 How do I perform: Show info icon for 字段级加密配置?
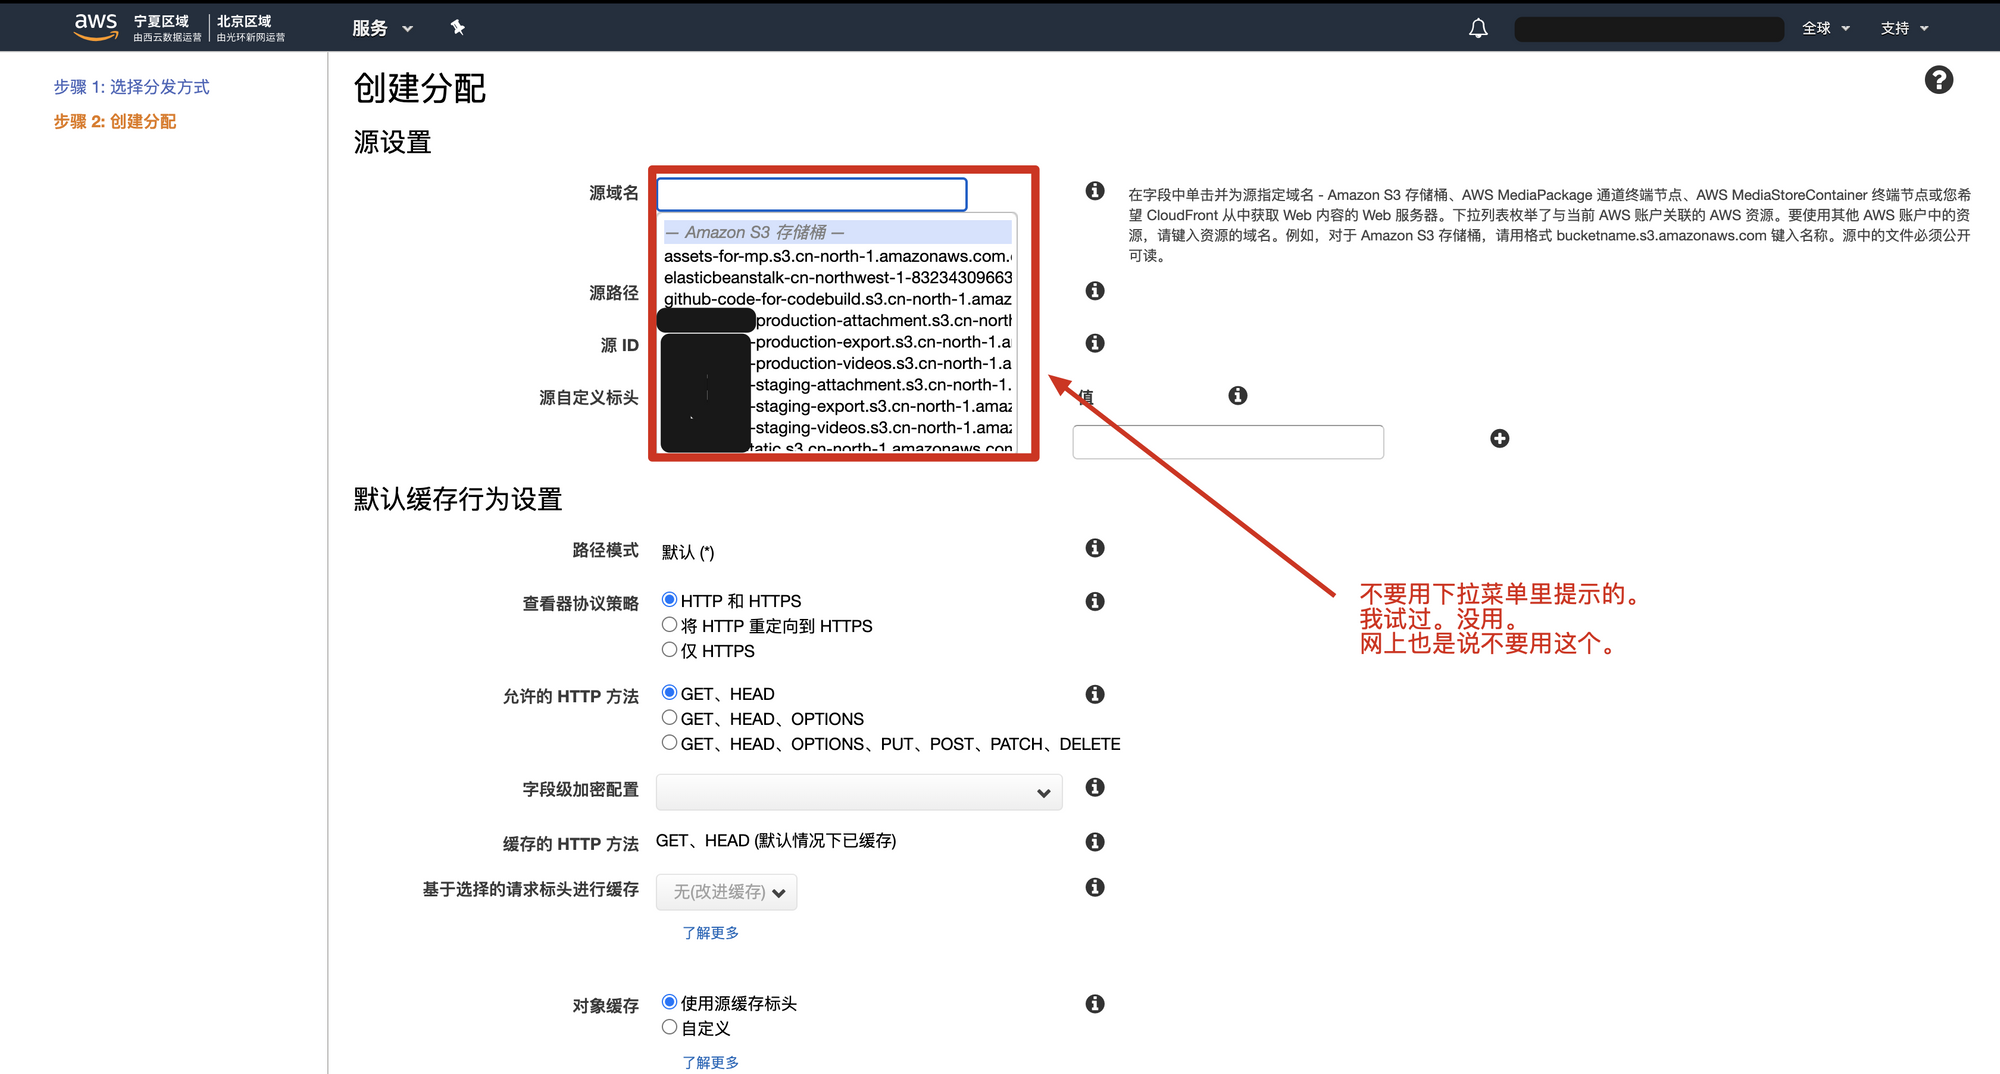pos(1095,788)
